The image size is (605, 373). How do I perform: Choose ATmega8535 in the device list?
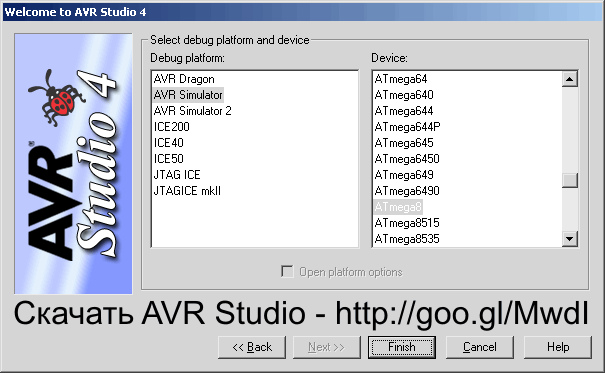tap(407, 239)
